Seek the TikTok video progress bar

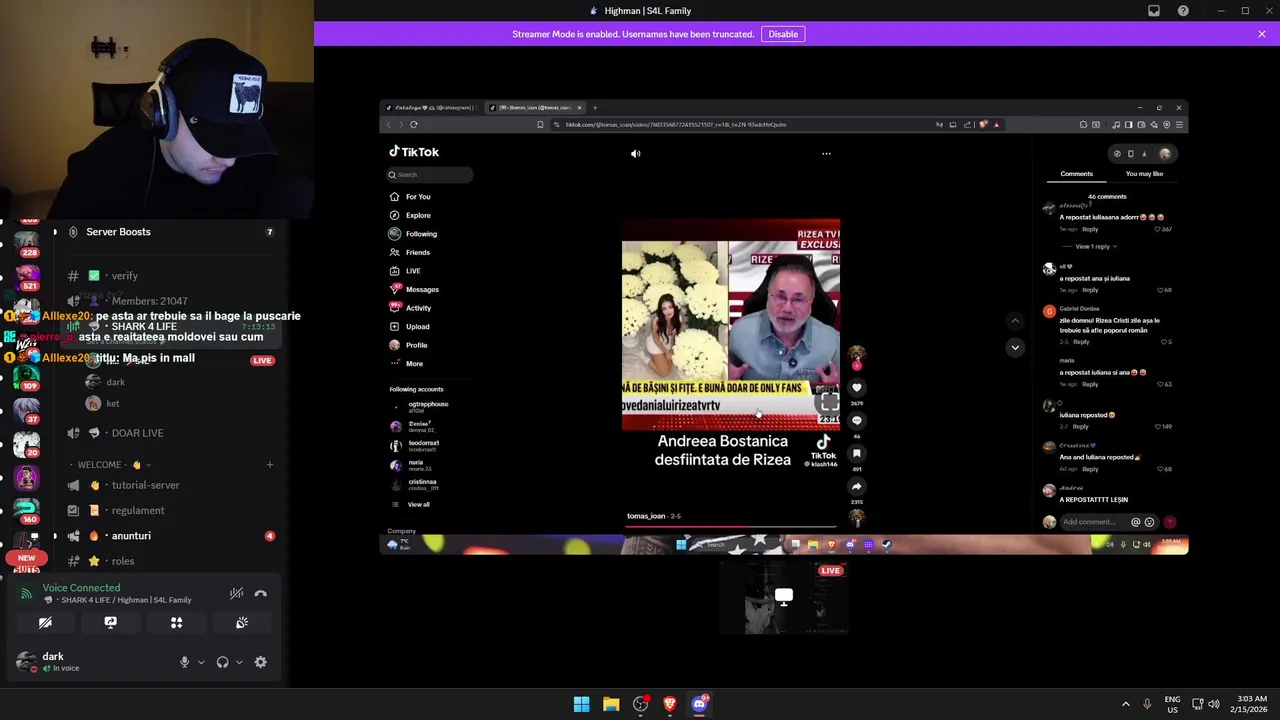click(731, 526)
